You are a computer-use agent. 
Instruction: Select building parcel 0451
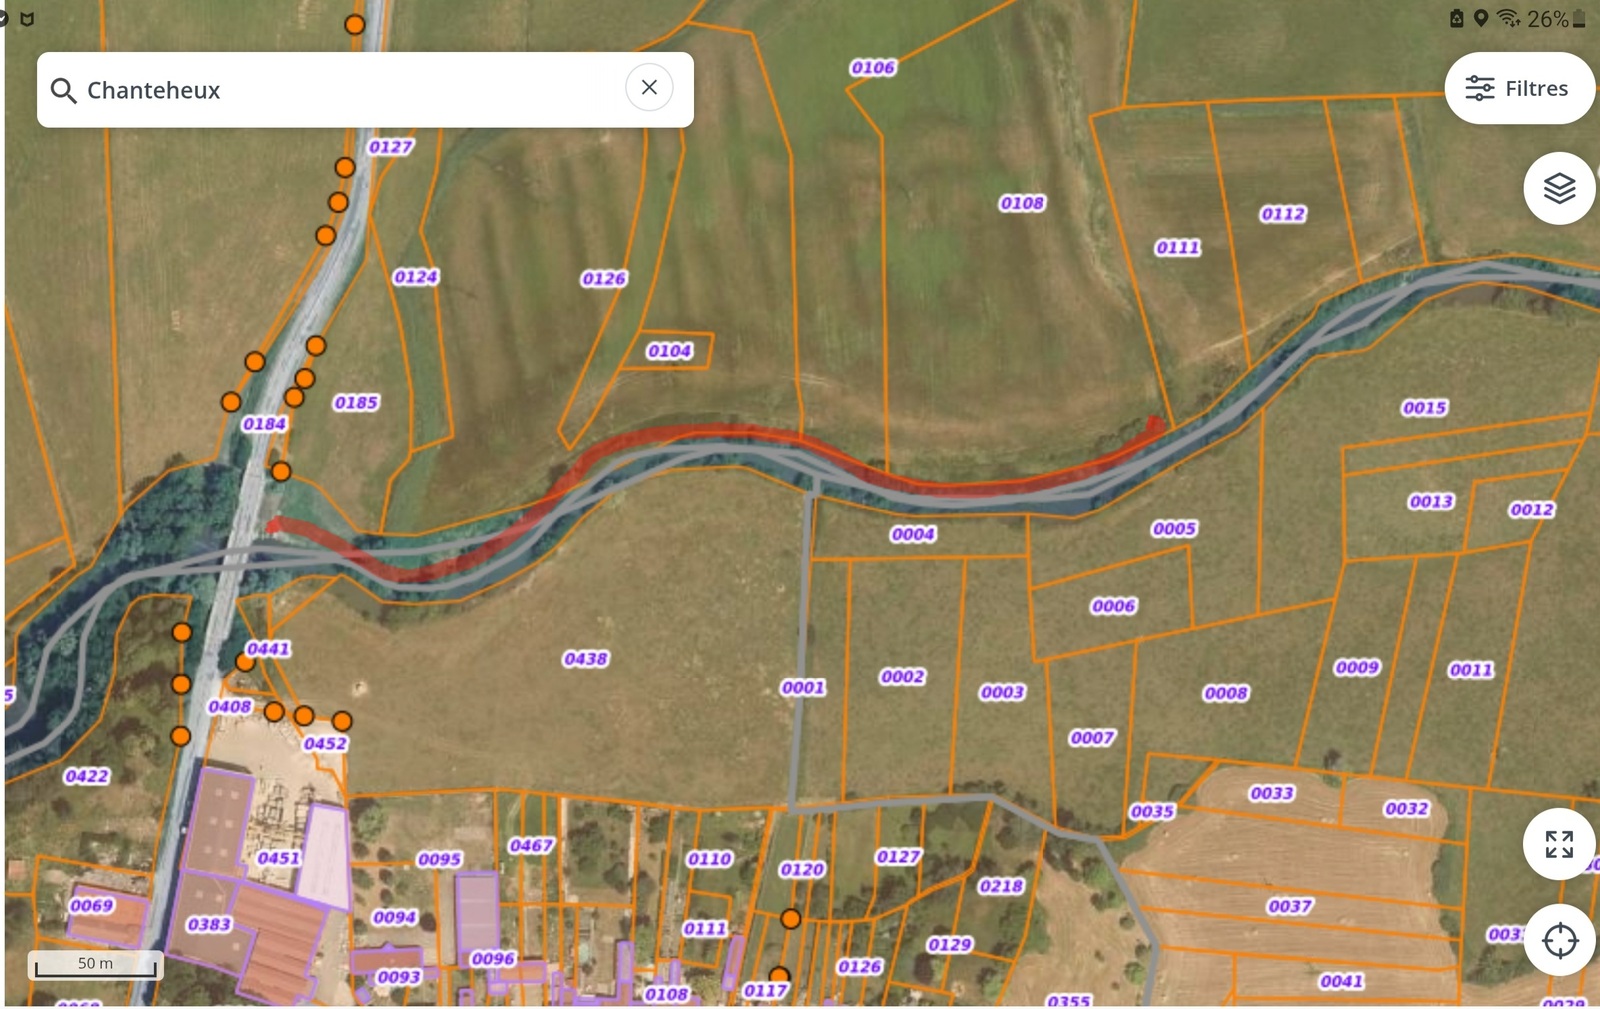click(x=277, y=858)
